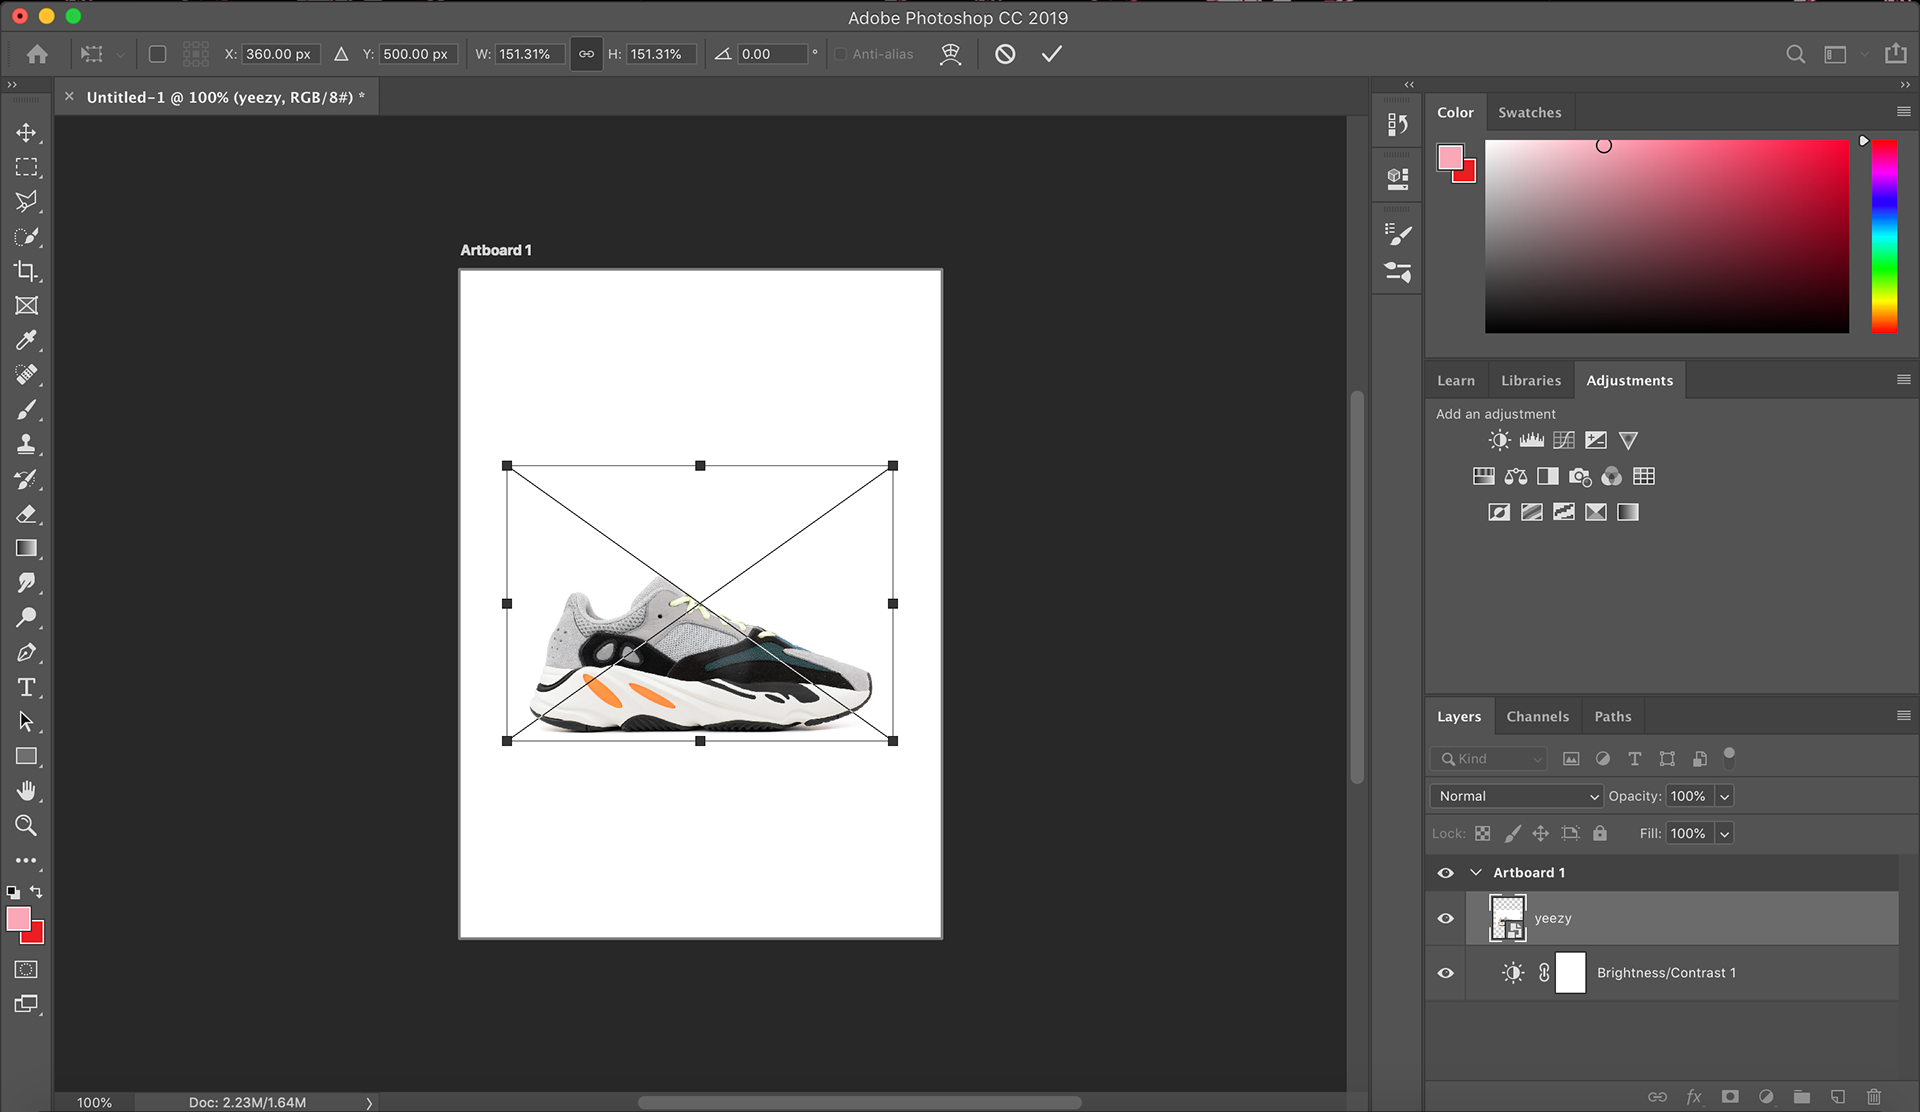Collapse the Artboard 1 group

(x=1475, y=873)
